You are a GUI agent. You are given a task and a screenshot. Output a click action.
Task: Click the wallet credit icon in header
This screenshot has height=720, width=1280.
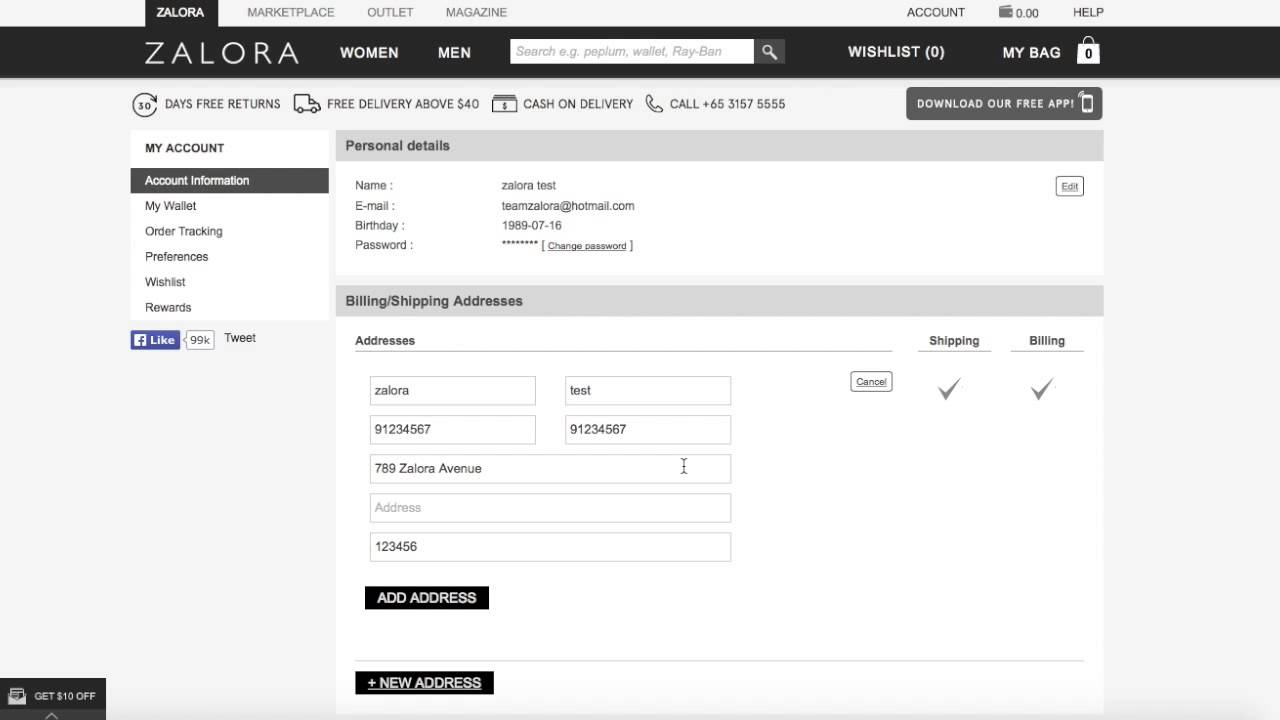[x=1005, y=12]
